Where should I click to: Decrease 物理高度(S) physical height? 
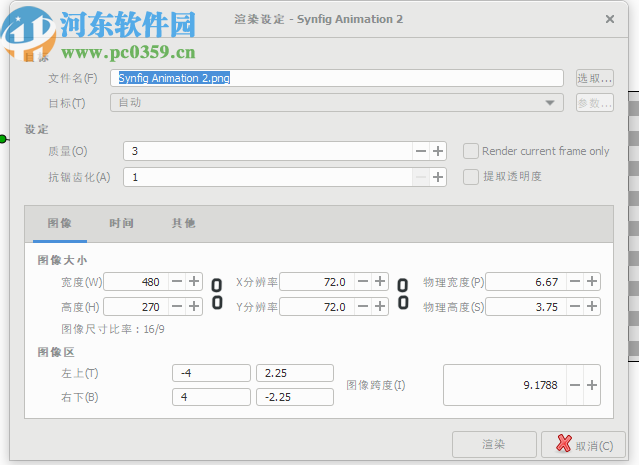coord(575,306)
